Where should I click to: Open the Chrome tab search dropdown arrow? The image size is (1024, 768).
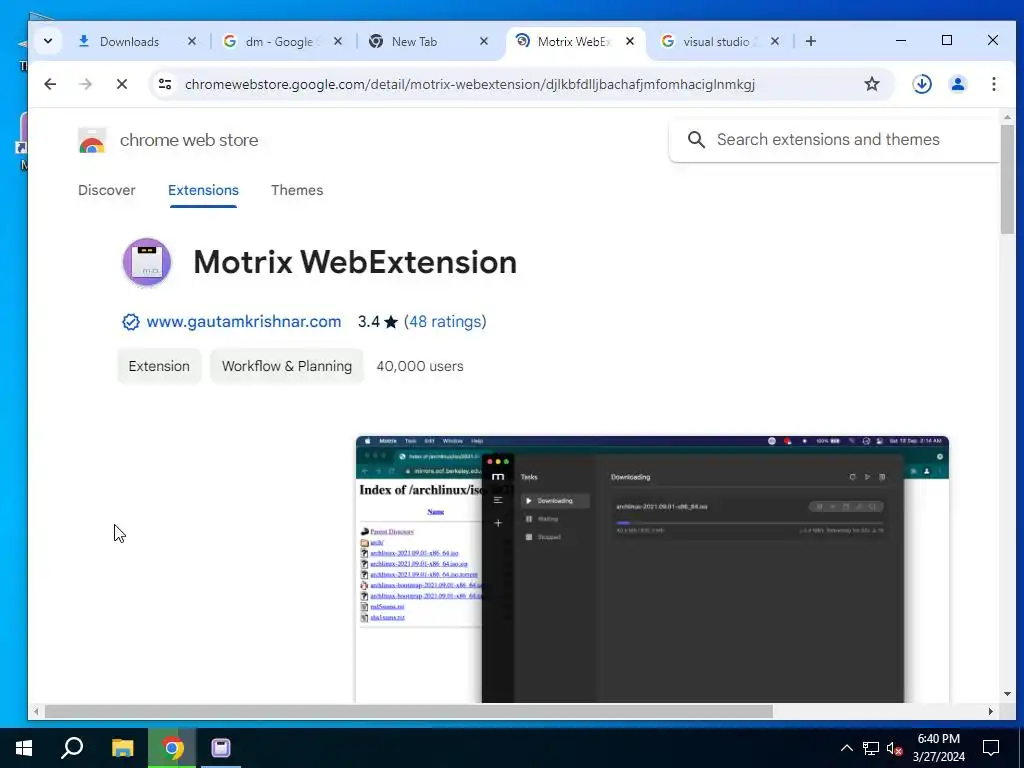point(48,41)
